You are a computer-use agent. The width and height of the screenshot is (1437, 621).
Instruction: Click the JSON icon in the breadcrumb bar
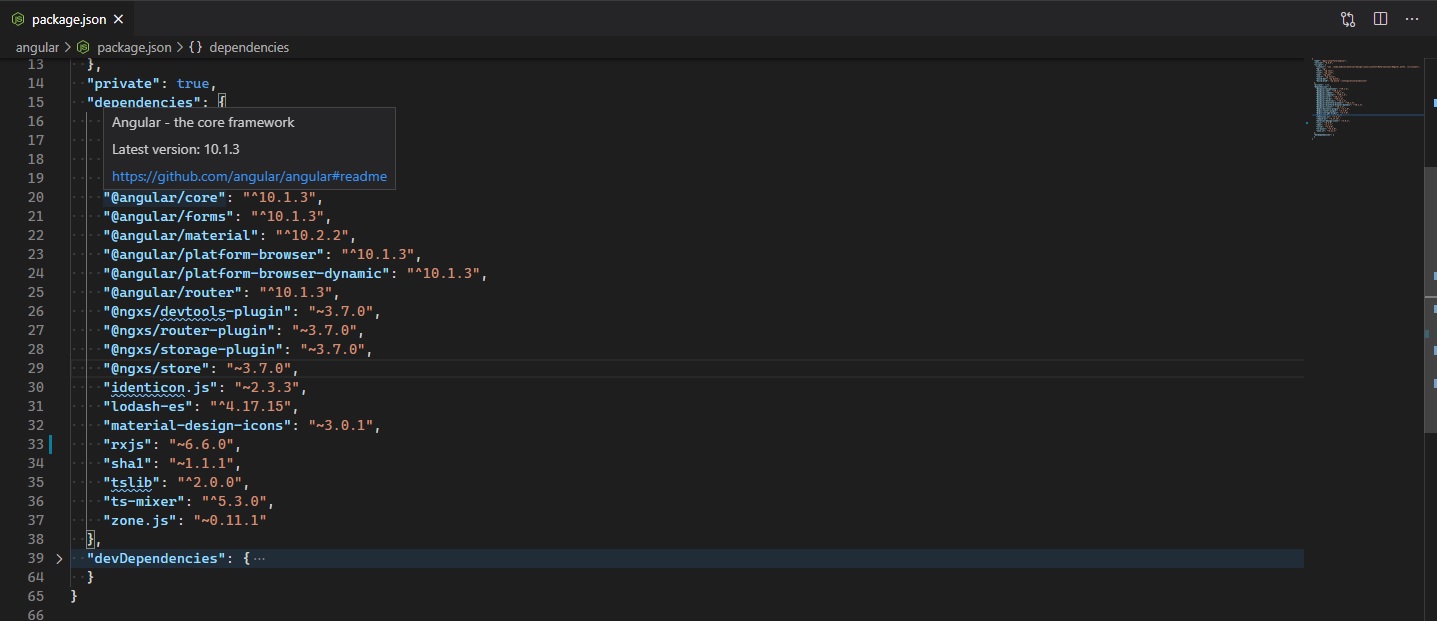coord(85,47)
